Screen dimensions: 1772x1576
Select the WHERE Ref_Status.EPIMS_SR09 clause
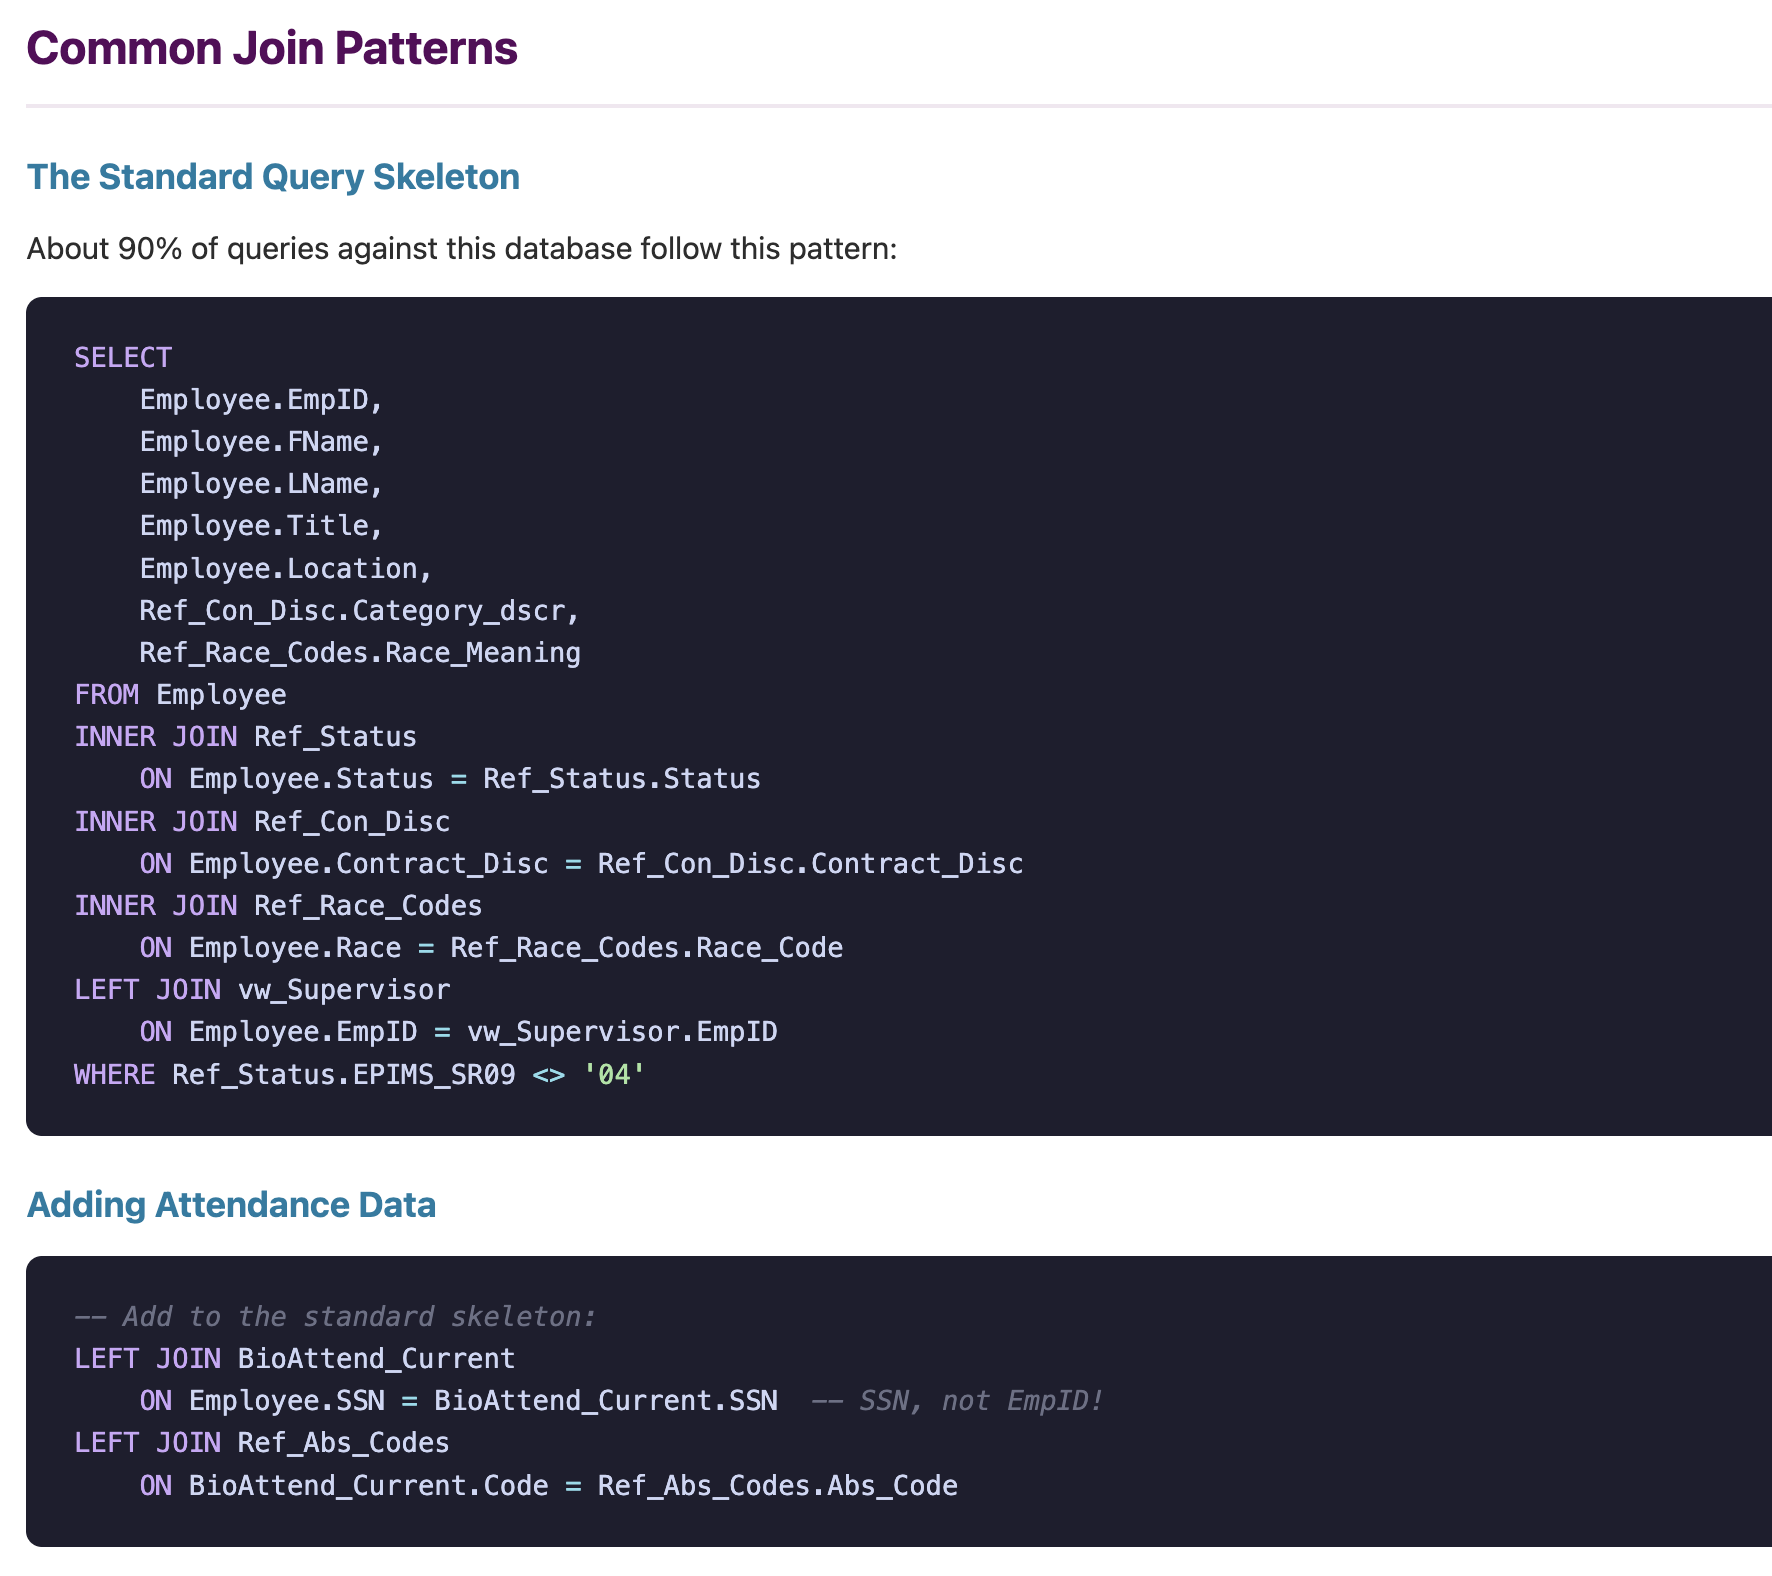295,1074
